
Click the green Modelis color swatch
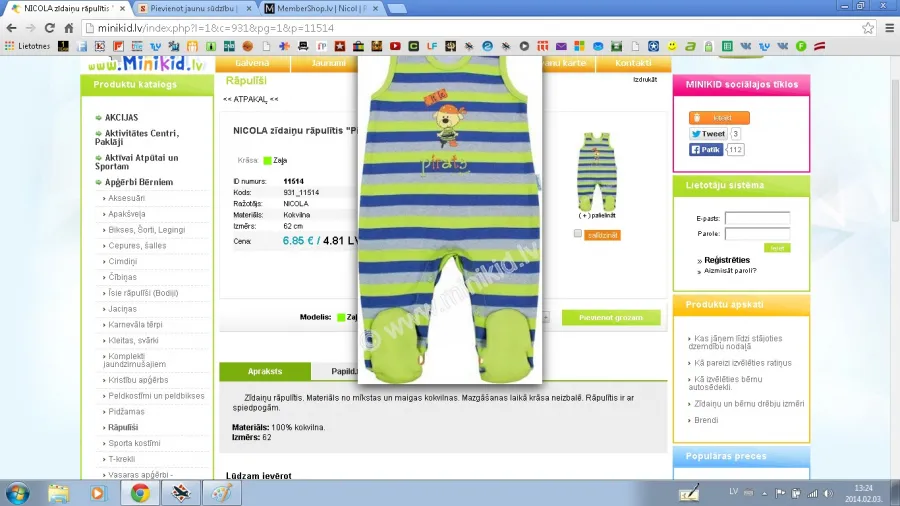tap(341, 317)
